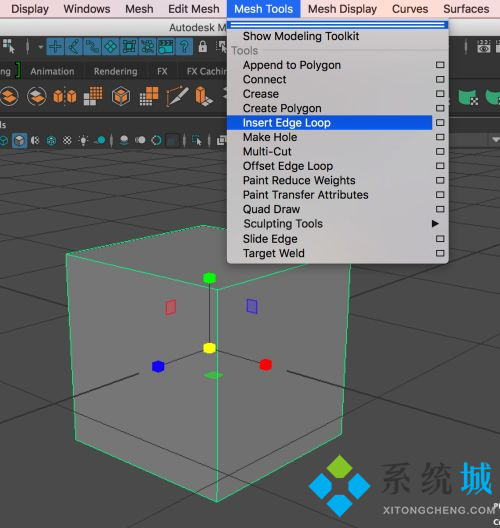This screenshot has height=528, width=500.
Task: Click the yellow center manipulator handle
Action: point(209,348)
